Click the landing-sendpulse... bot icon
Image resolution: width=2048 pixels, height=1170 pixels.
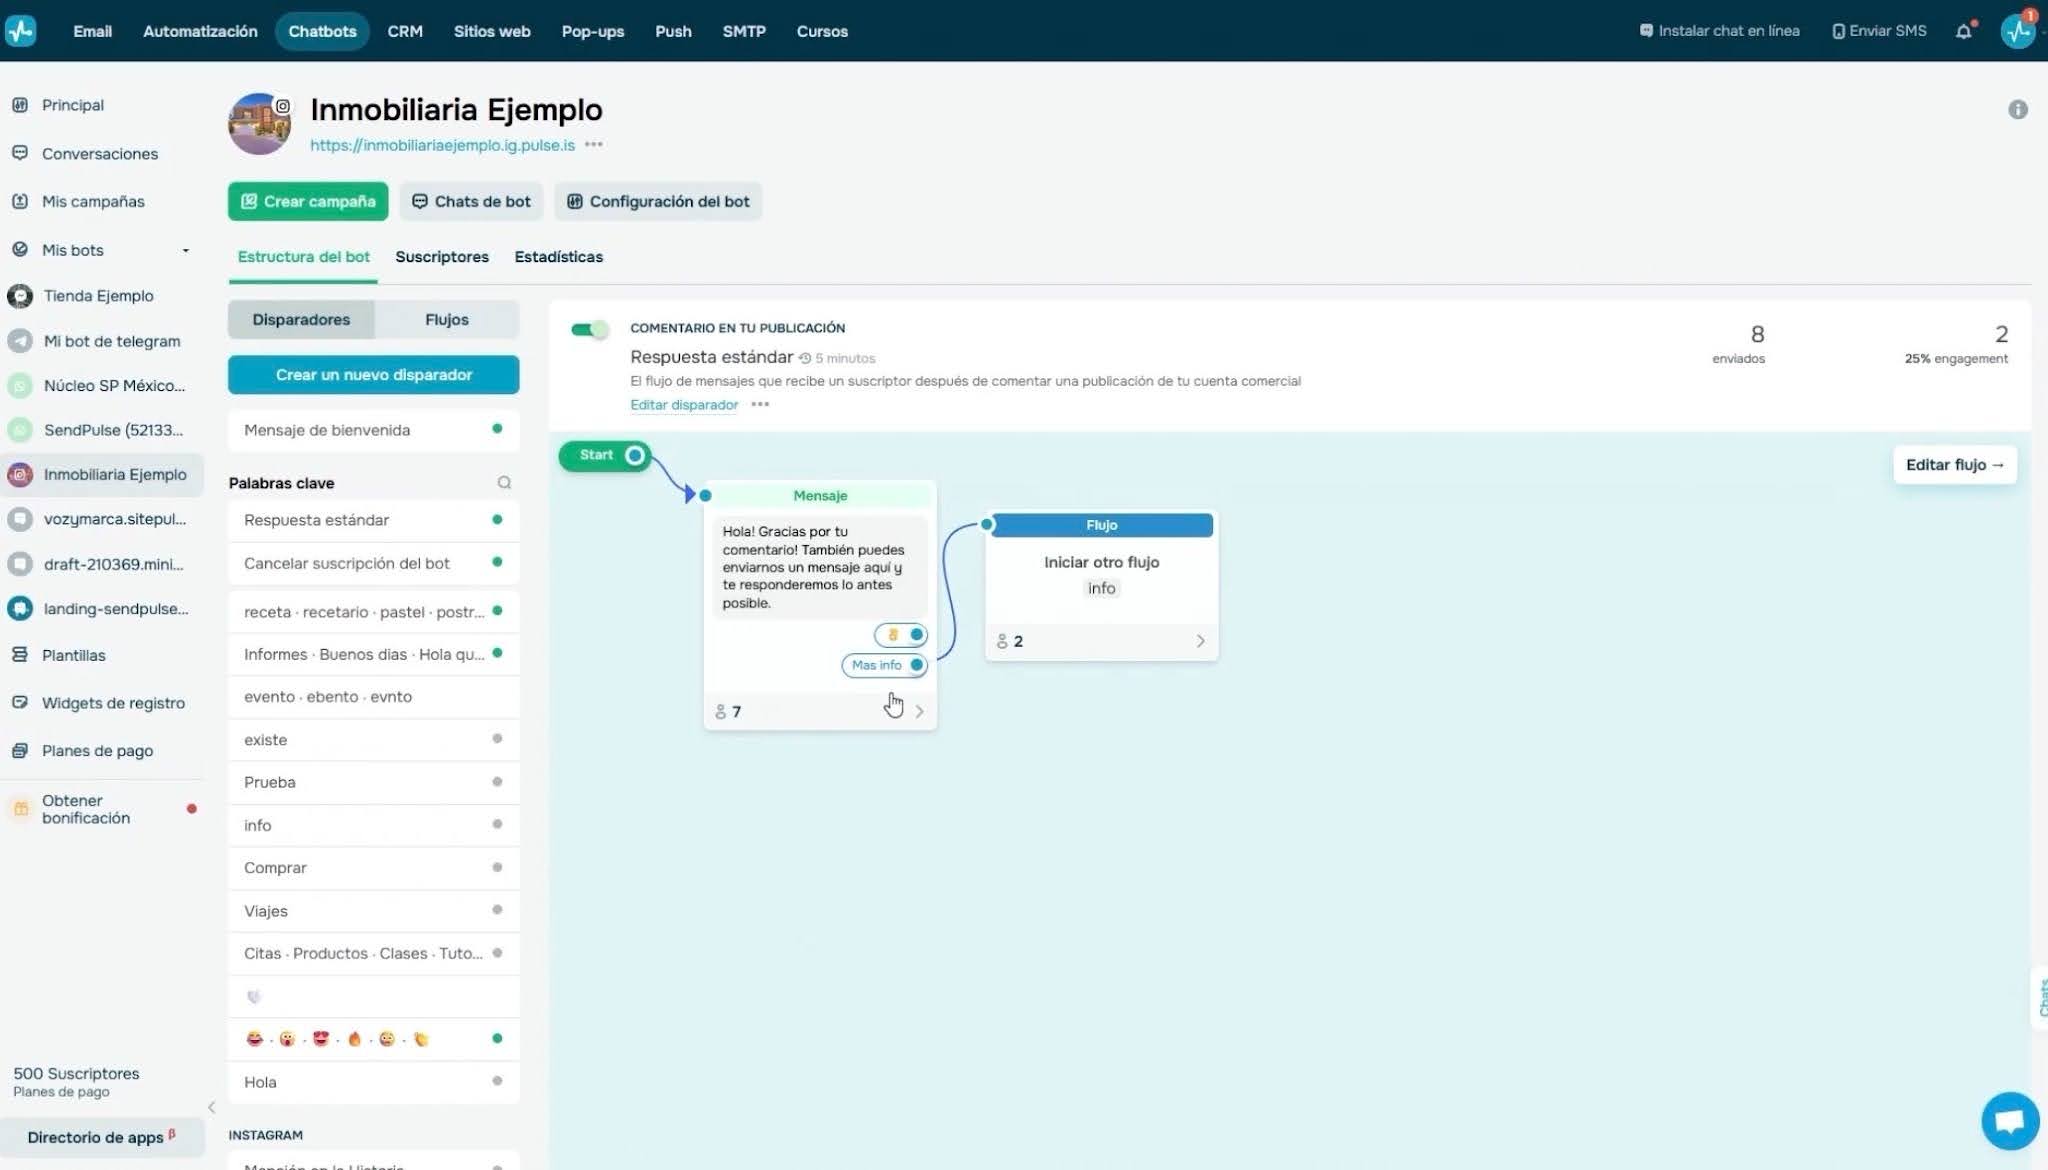(20, 608)
